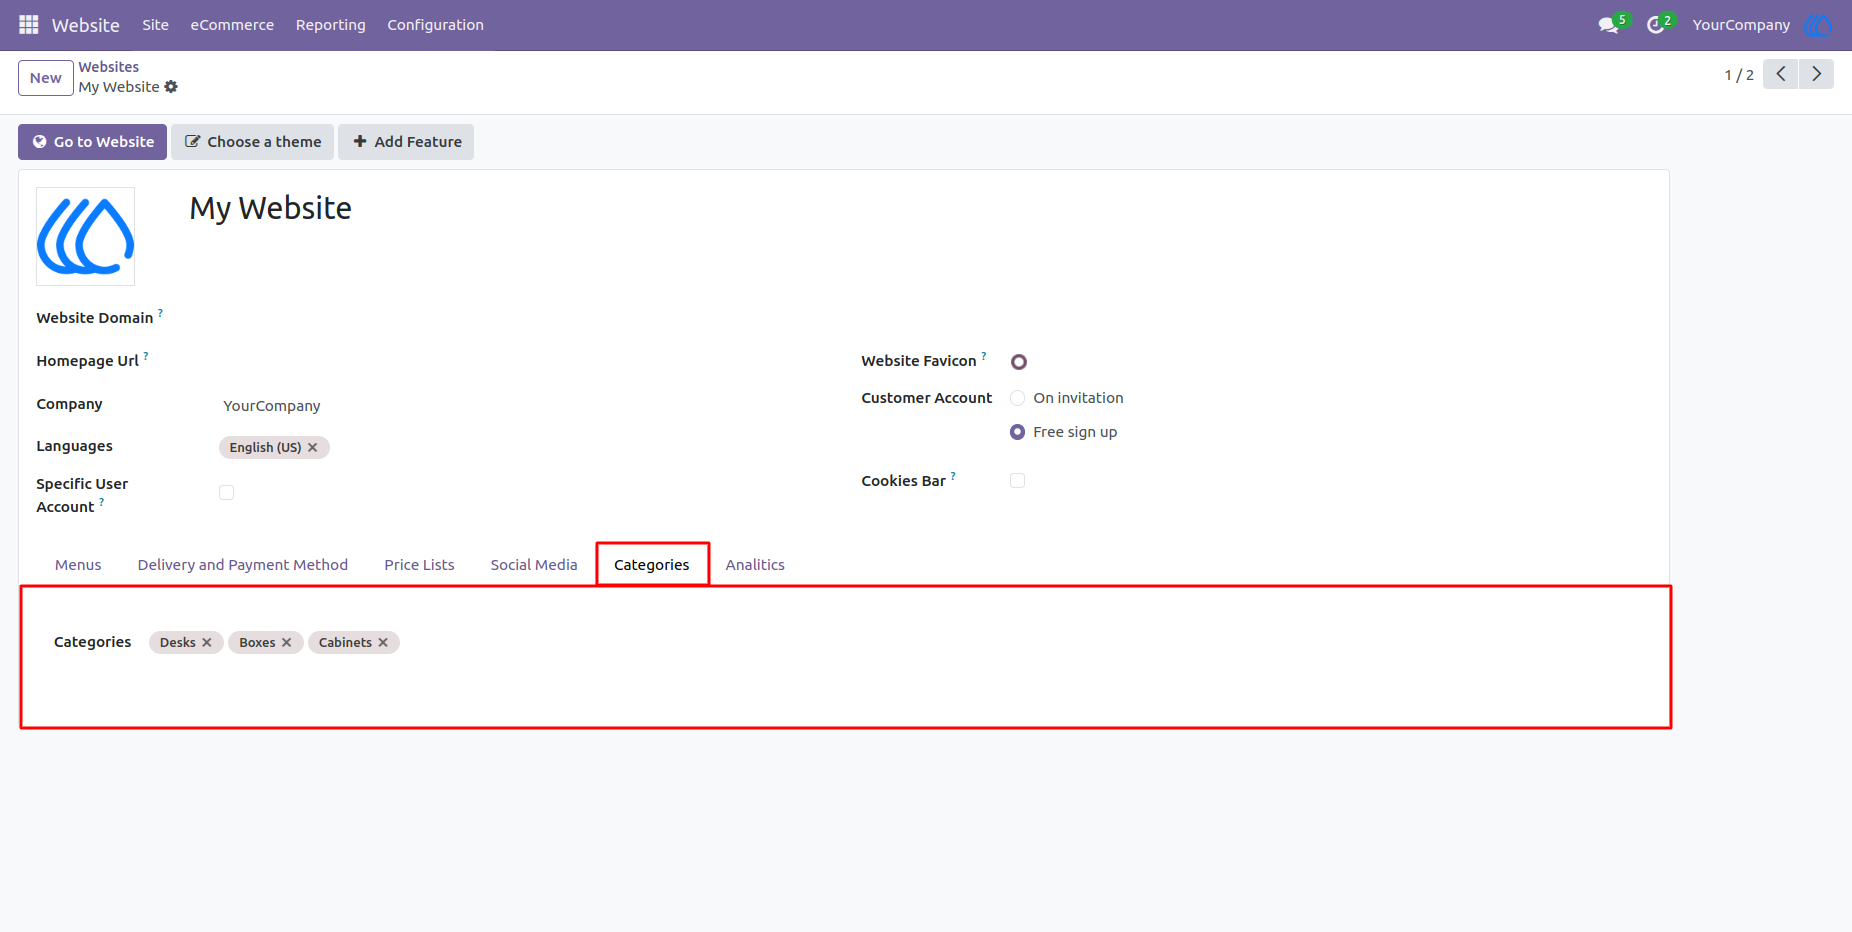This screenshot has width=1852, height=932.
Task: Click the Go to Website button
Action: click(92, 142)
